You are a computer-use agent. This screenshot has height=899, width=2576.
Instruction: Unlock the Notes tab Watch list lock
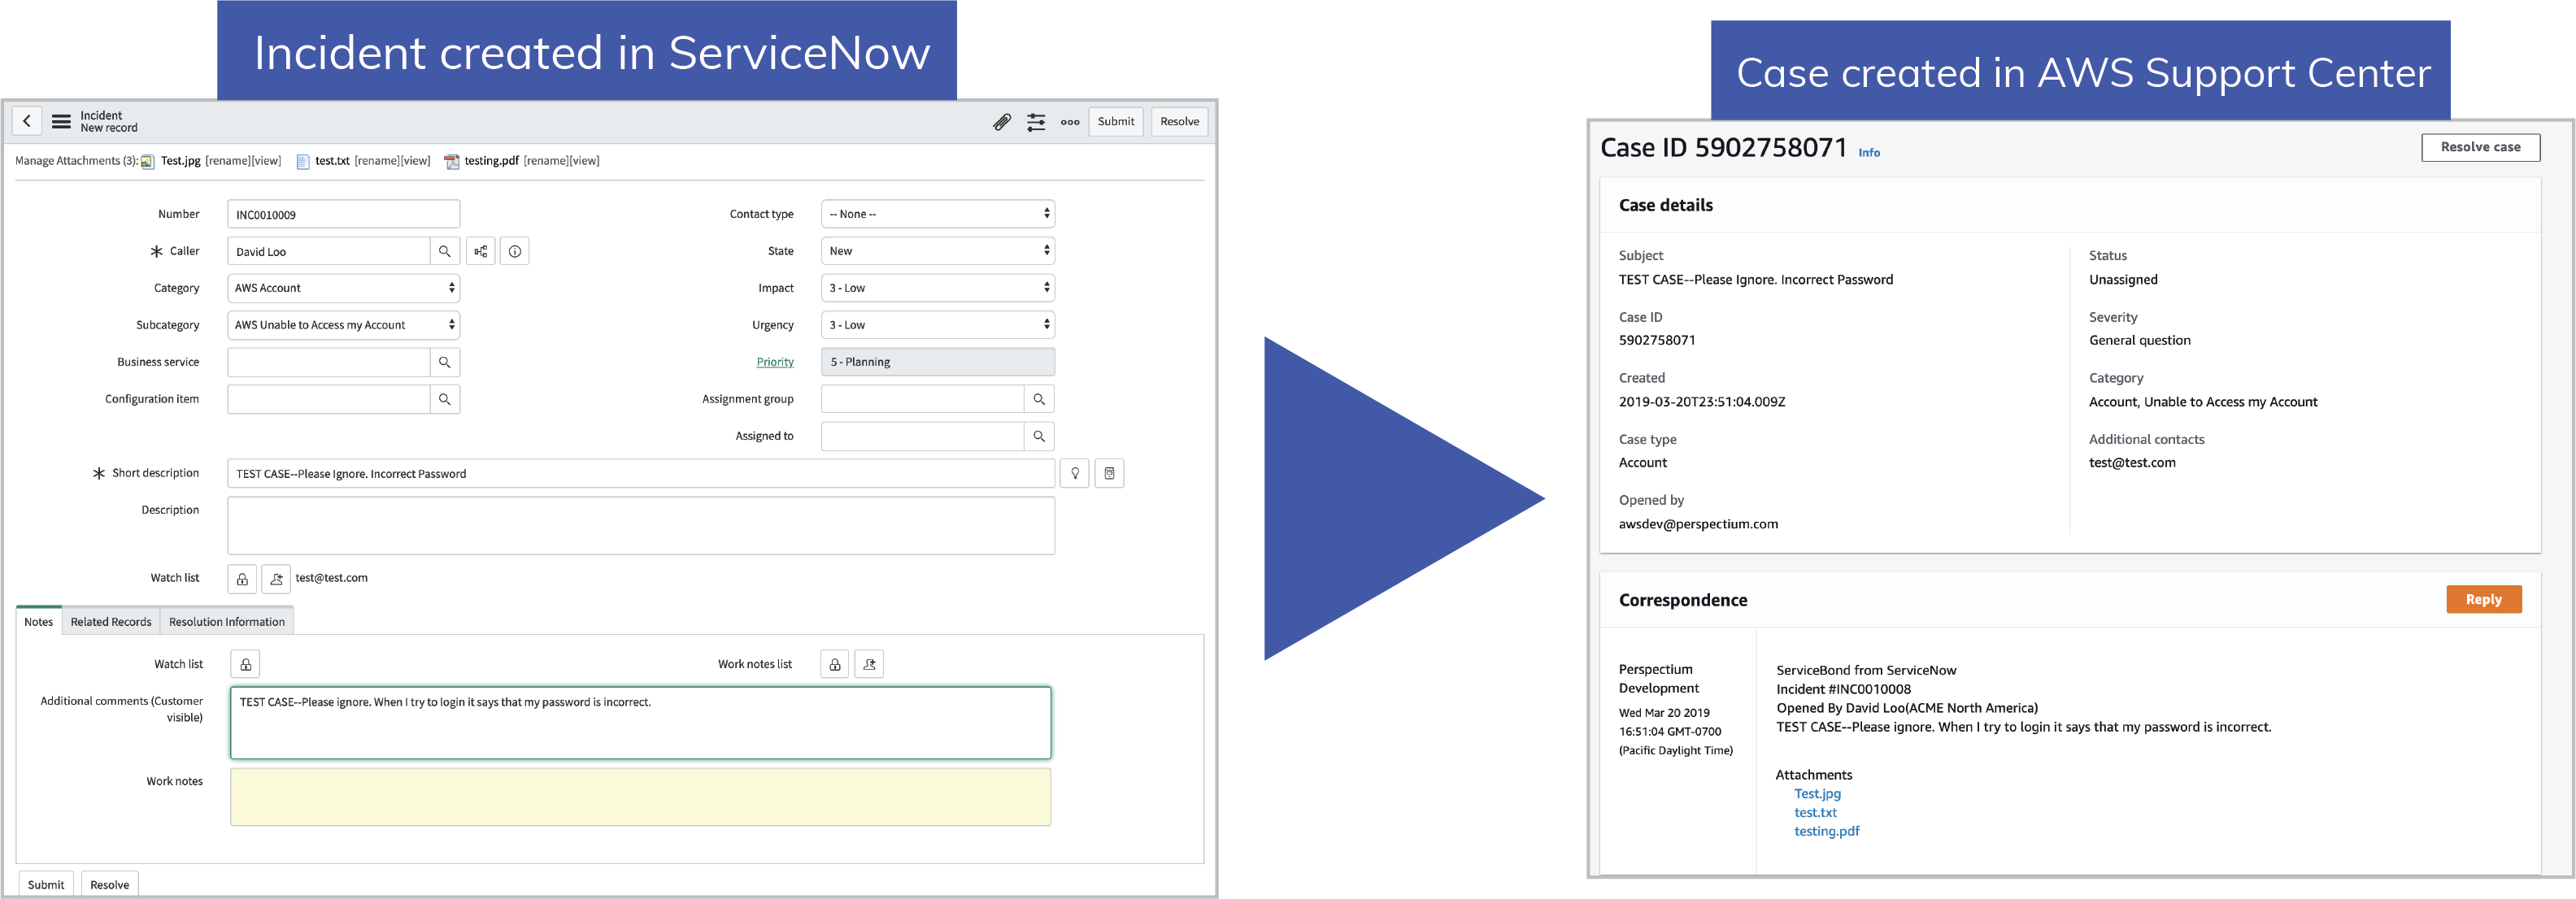(x=246, y=664)
